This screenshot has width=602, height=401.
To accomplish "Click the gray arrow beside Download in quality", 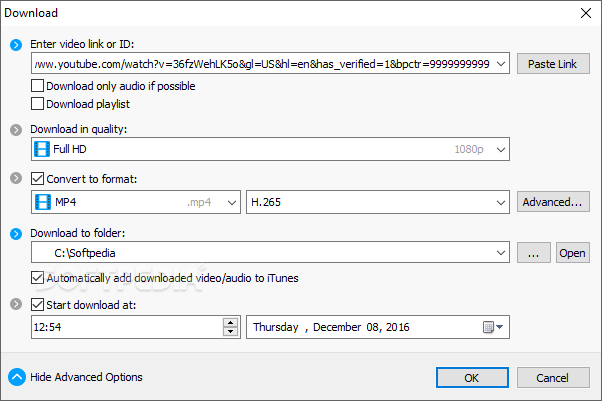I will tap(16, 130).
